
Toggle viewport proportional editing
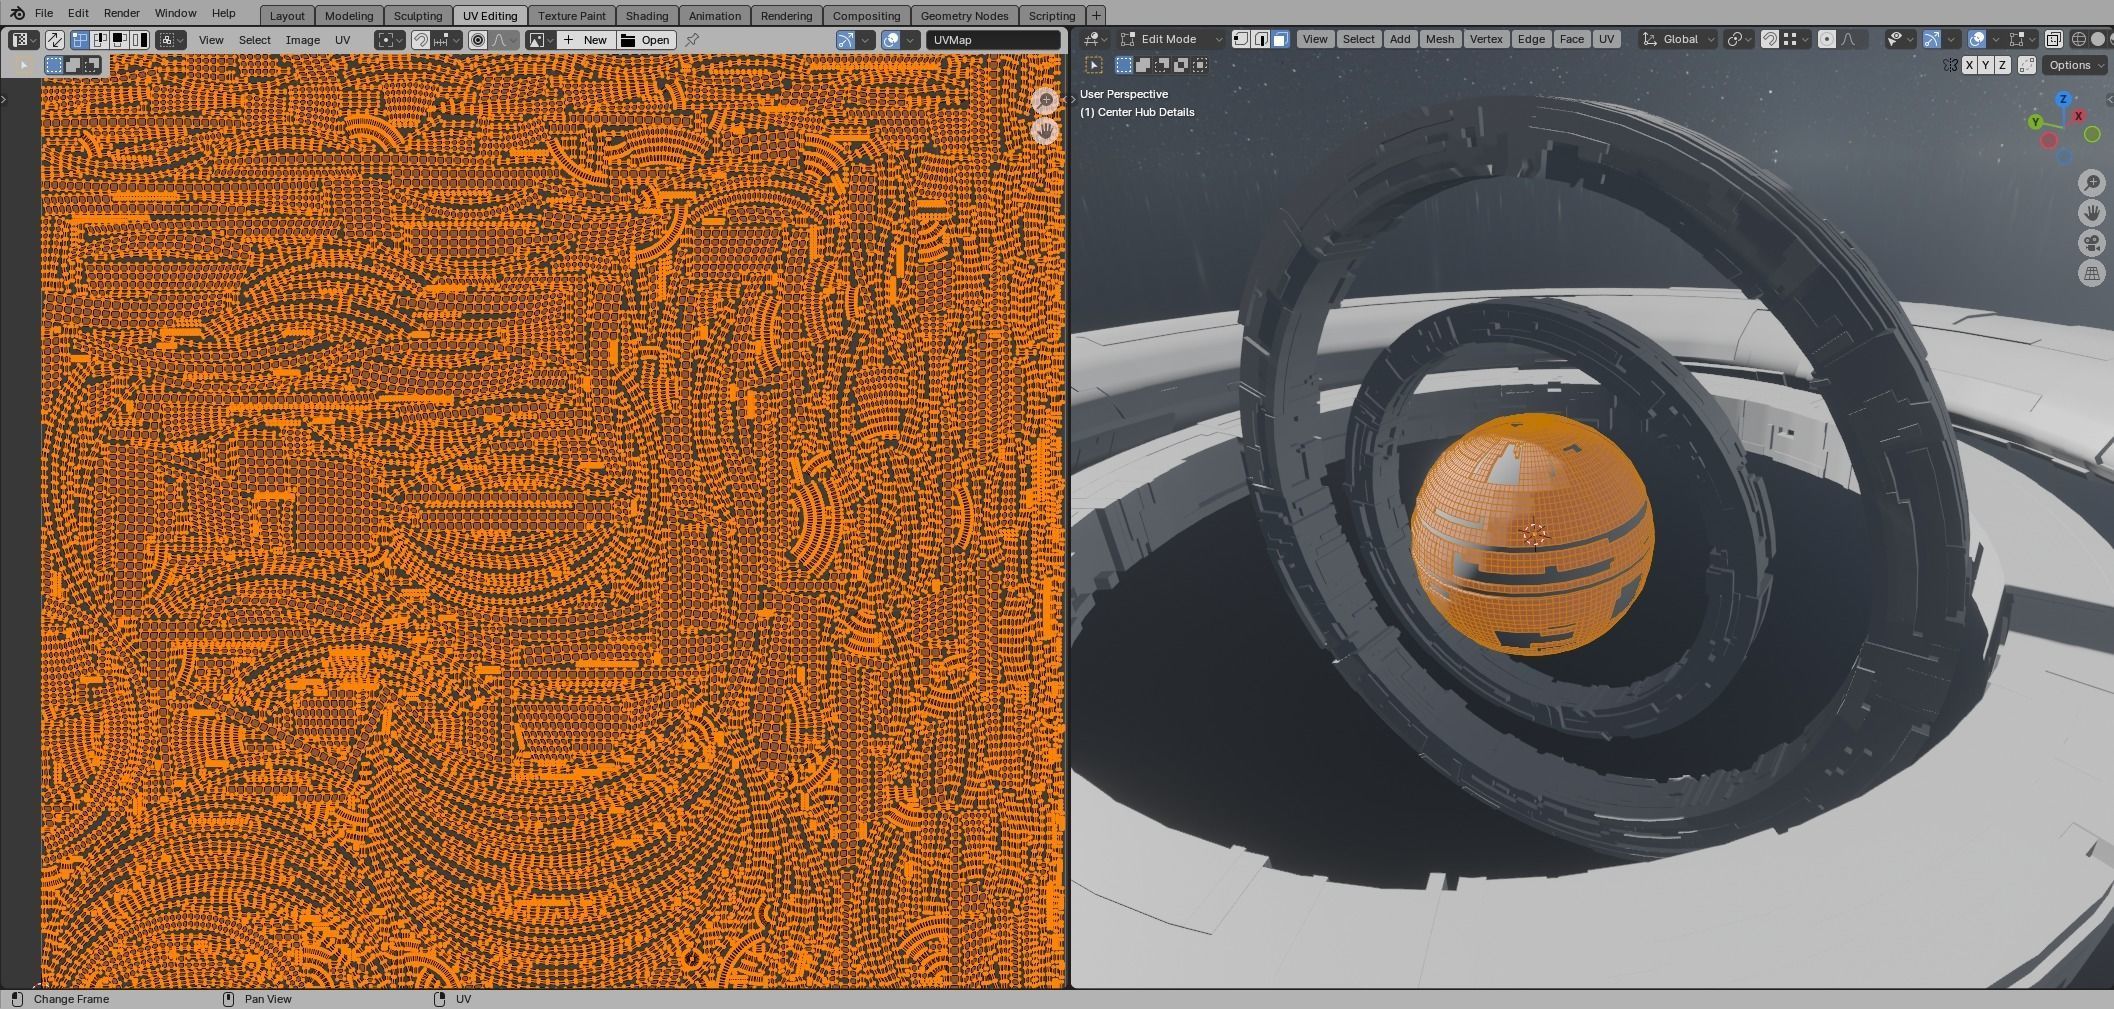(x=1827, y=39)
